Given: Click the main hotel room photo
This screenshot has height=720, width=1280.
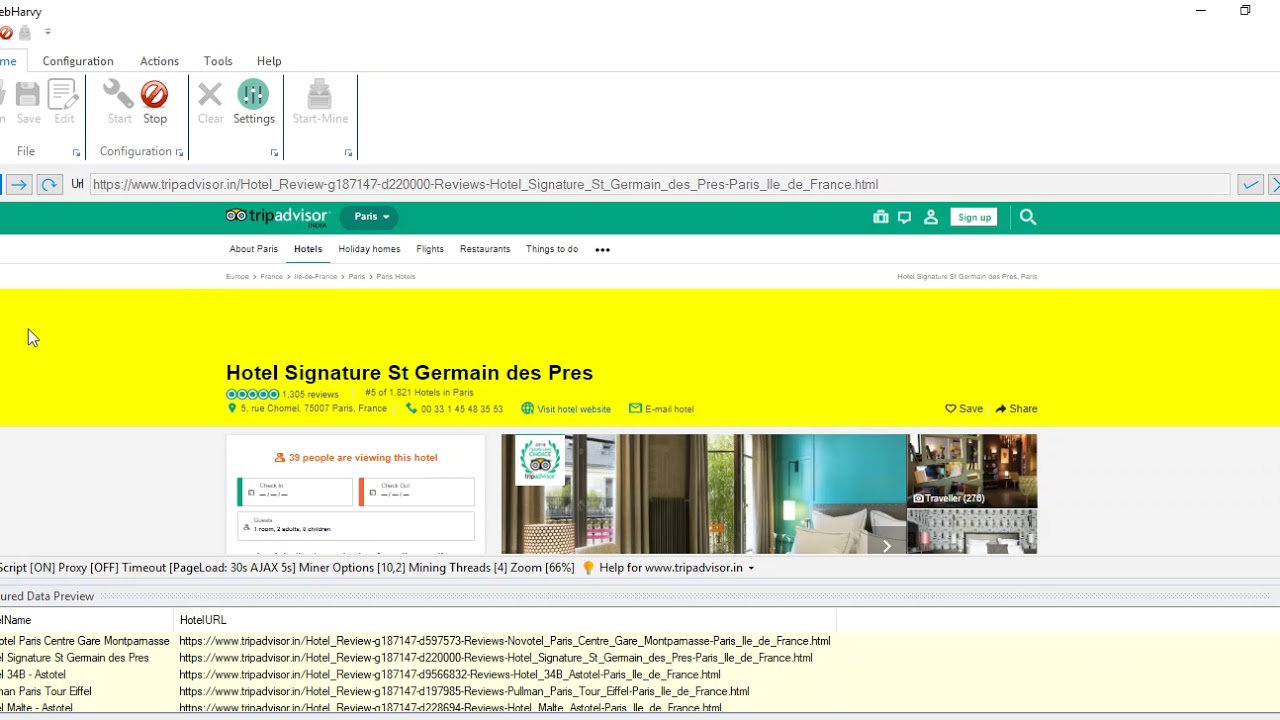Looking at the screenshot, I should [x=704, y=494].
